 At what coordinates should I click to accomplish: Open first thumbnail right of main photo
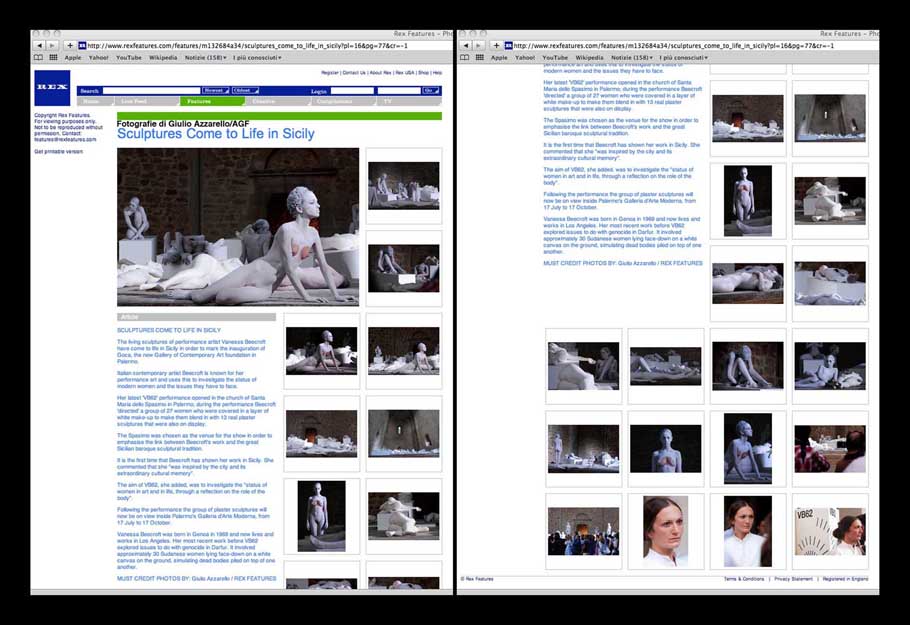[404, 186]
